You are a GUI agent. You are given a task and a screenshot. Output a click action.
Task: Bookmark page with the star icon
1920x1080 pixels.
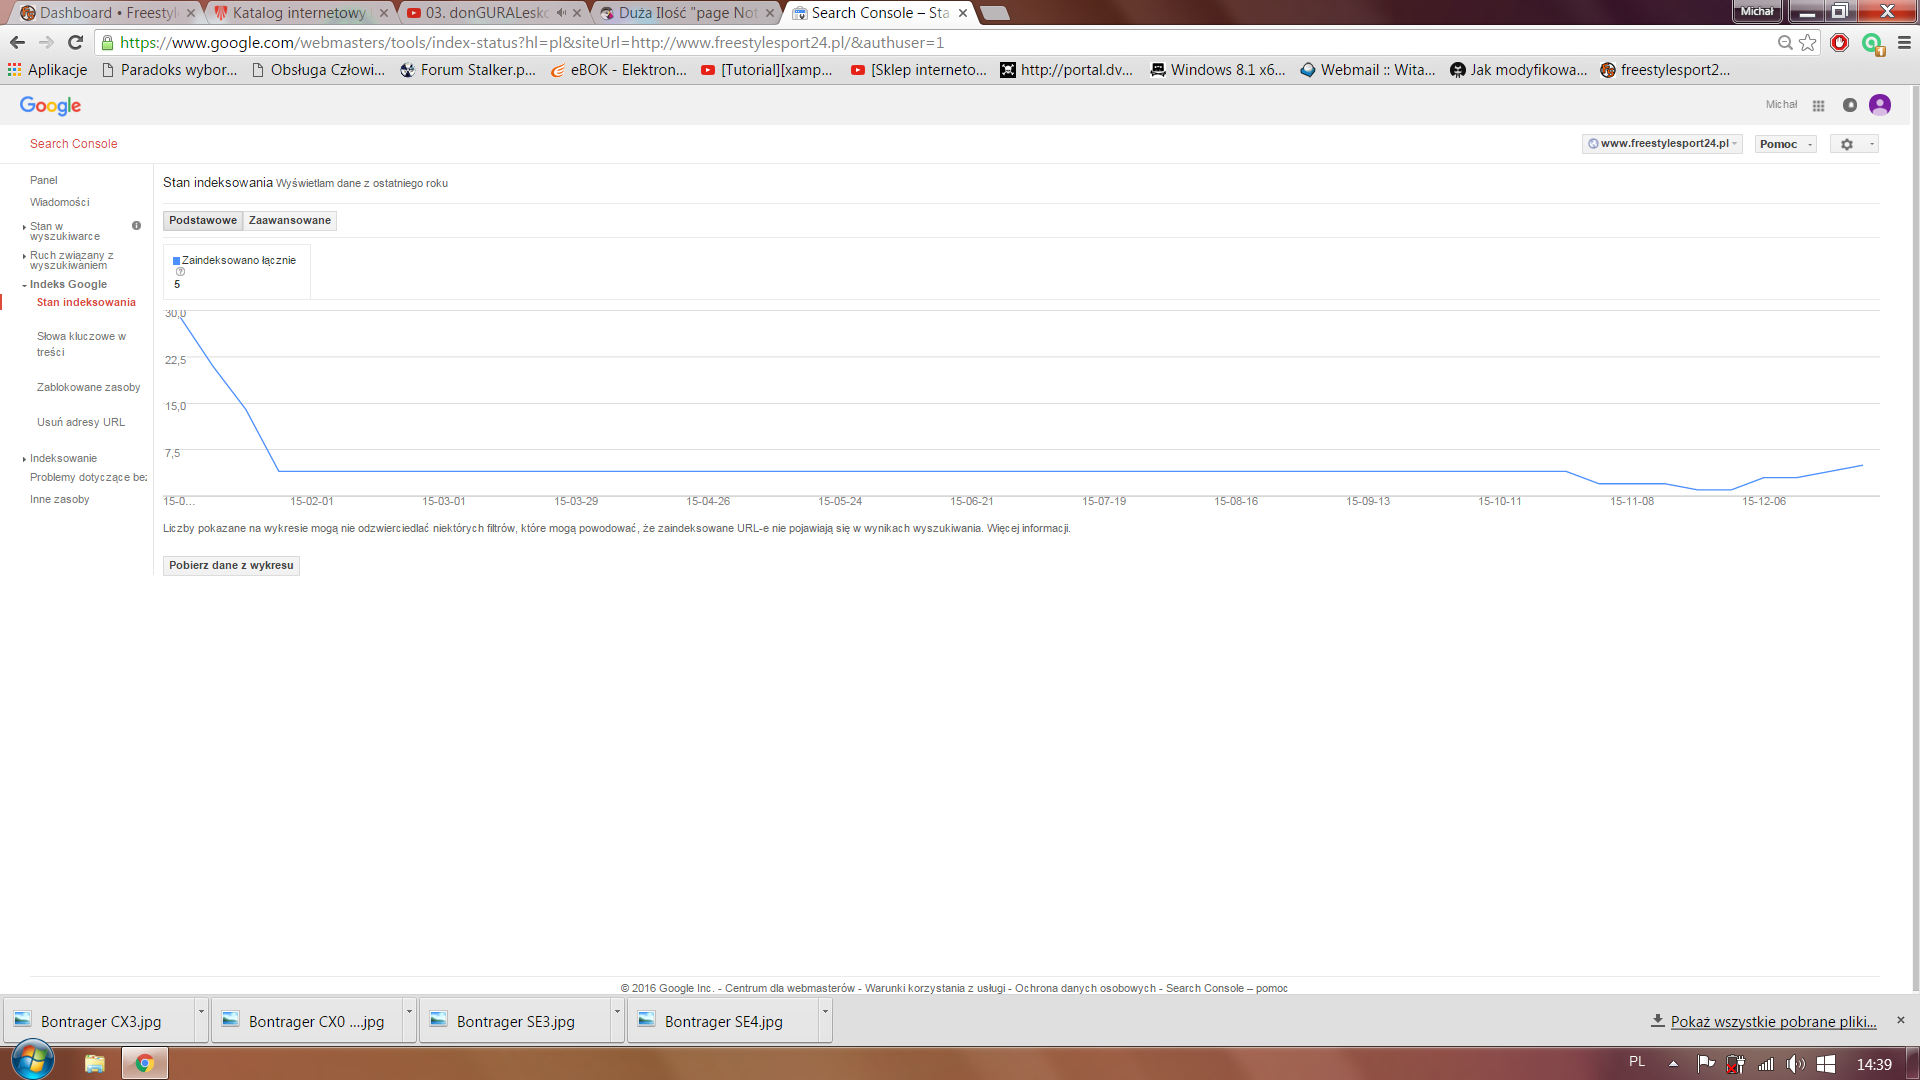1807,43
